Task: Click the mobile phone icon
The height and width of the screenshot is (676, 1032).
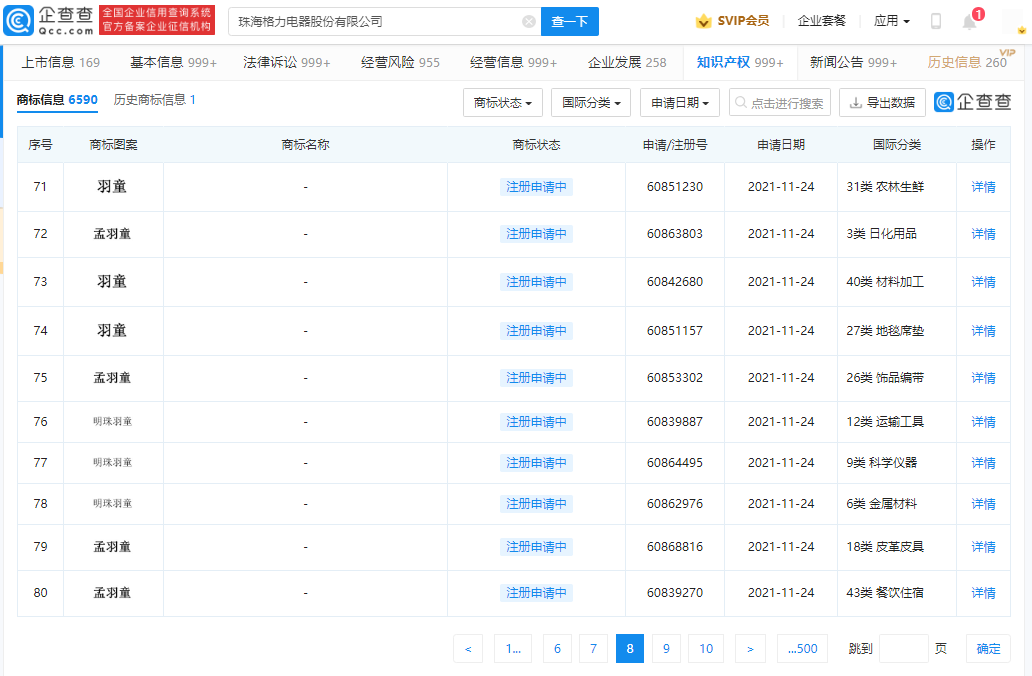Action: (x=936, y=21)
